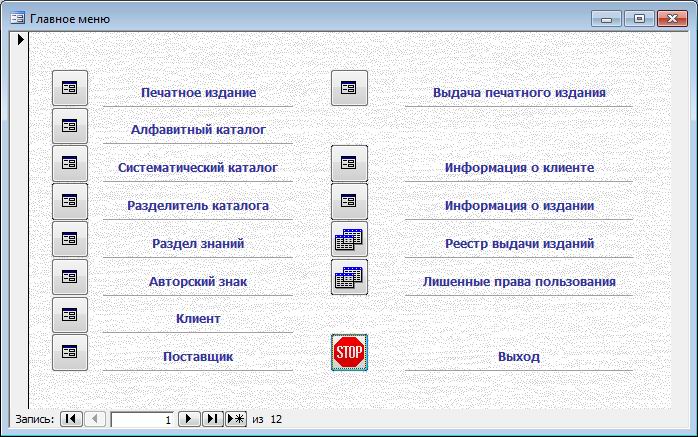Open the Информация о издании icon
698x437 pixels.
[349, 201]
